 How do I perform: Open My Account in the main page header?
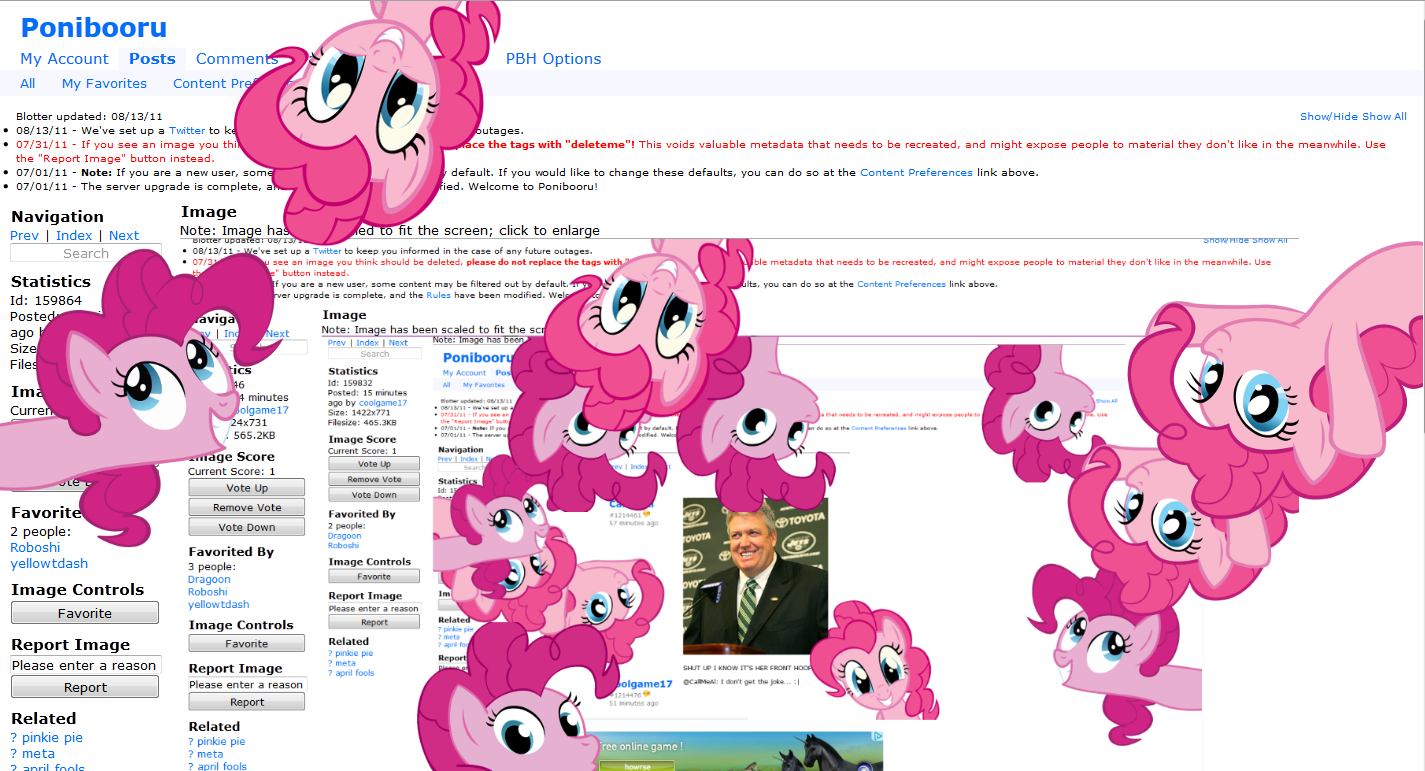(64, 59)
